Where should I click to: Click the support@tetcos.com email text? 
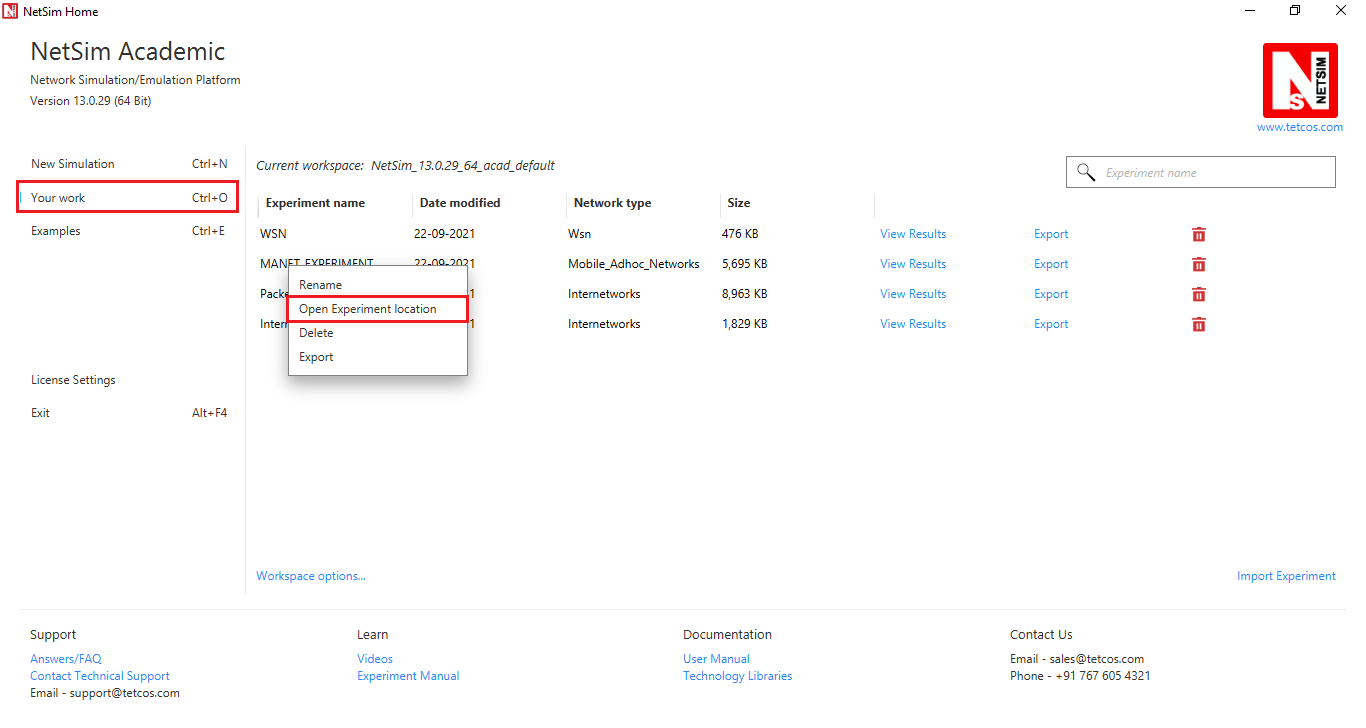click(x=125, y=693)
